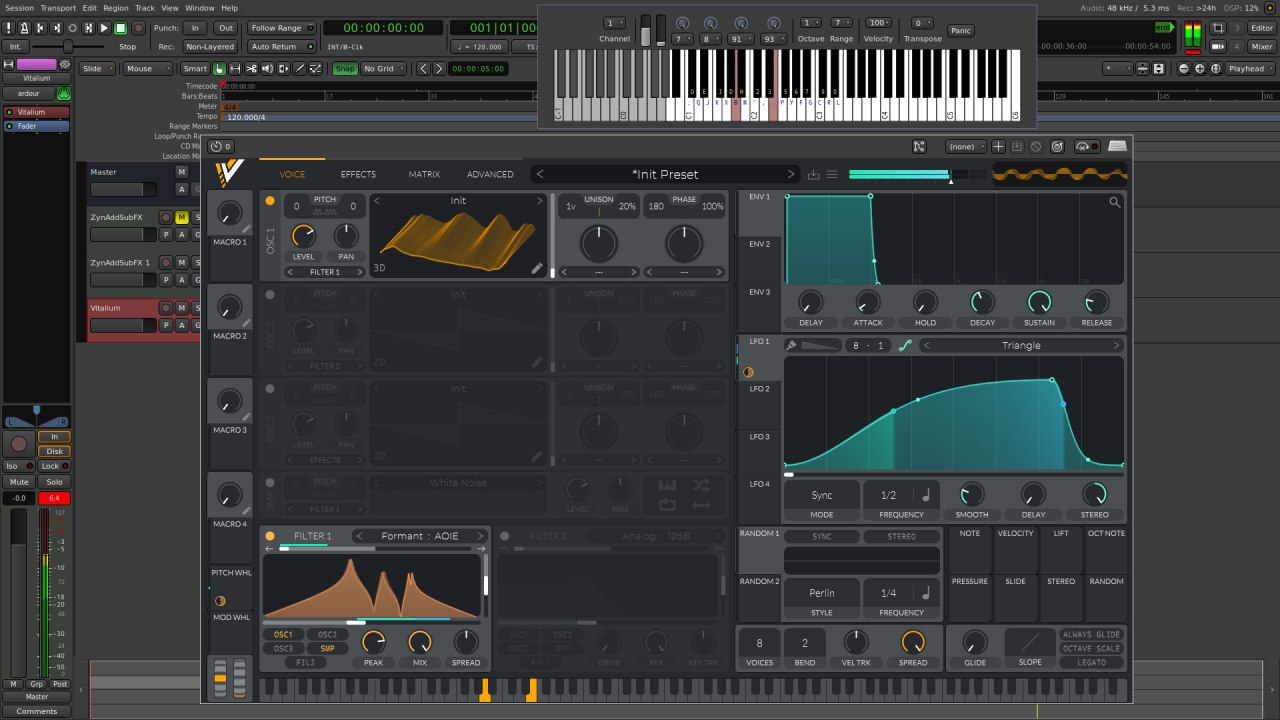The height and width of the screenshot is (720, 1280).
Task: Switch to the EFFECTS tab
Action: click(x=358, y=174)
